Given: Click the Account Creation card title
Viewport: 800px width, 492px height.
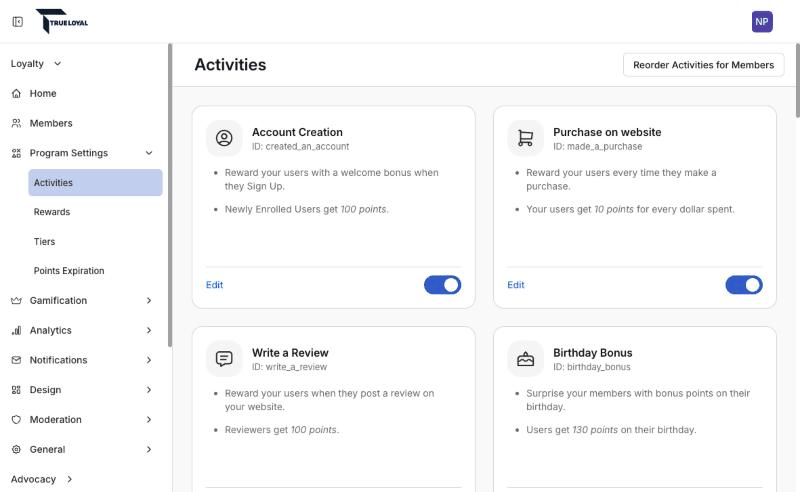Looking at the screenshot, I should coord(297,132).
